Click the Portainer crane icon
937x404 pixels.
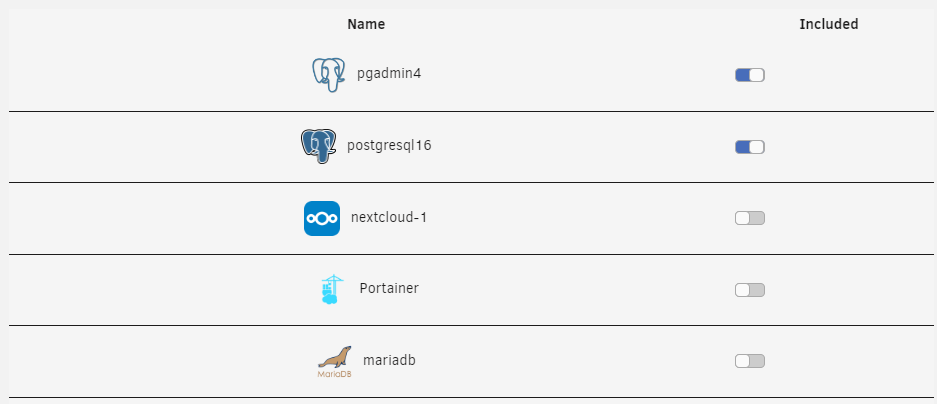click(332, 289)
